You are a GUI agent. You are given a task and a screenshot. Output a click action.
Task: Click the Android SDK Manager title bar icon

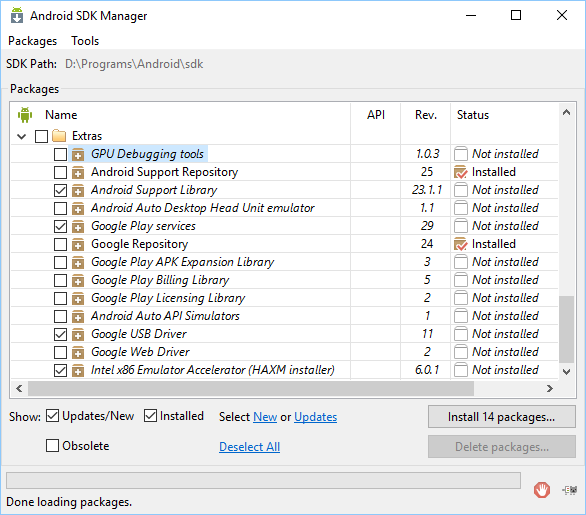pos(17,15)
